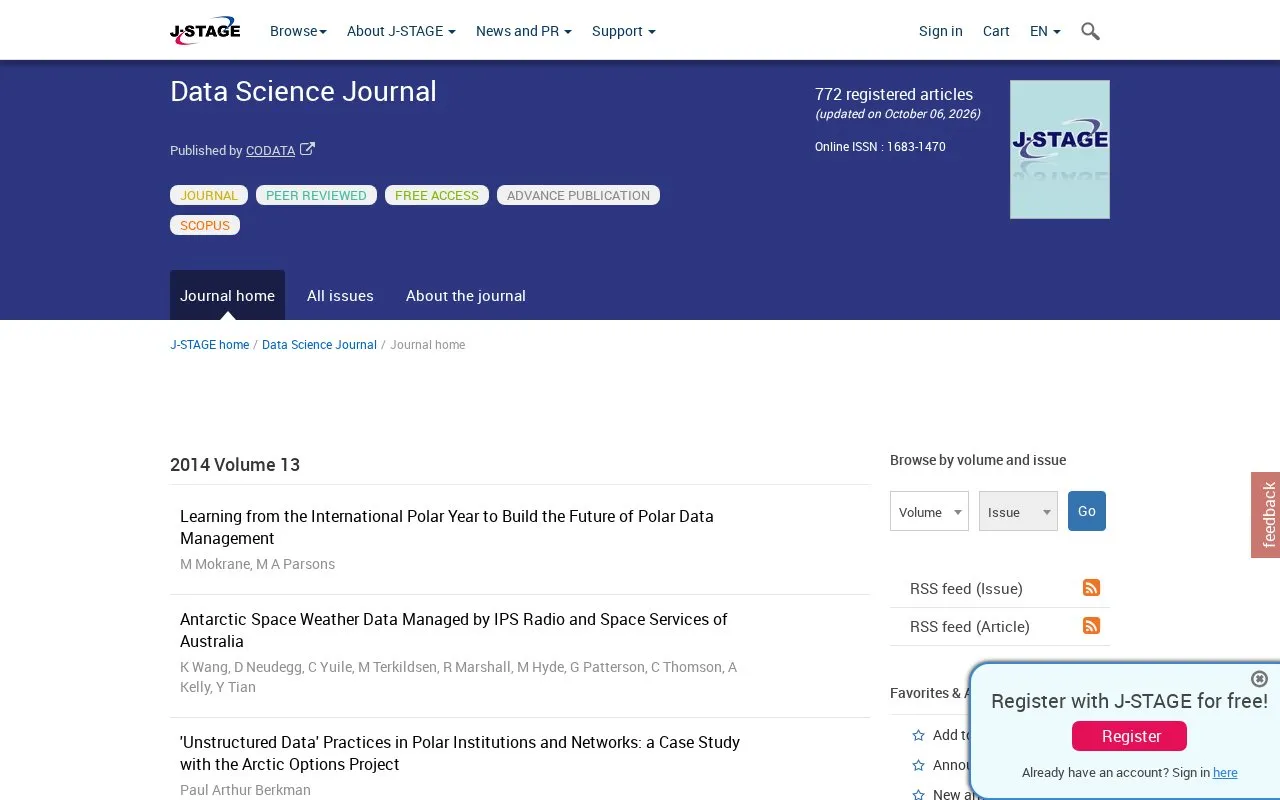The height and width of the screenshot is (800, 1280).
Task: Click the '2014 Volume 13' heading
Action: tap(235, 465)
